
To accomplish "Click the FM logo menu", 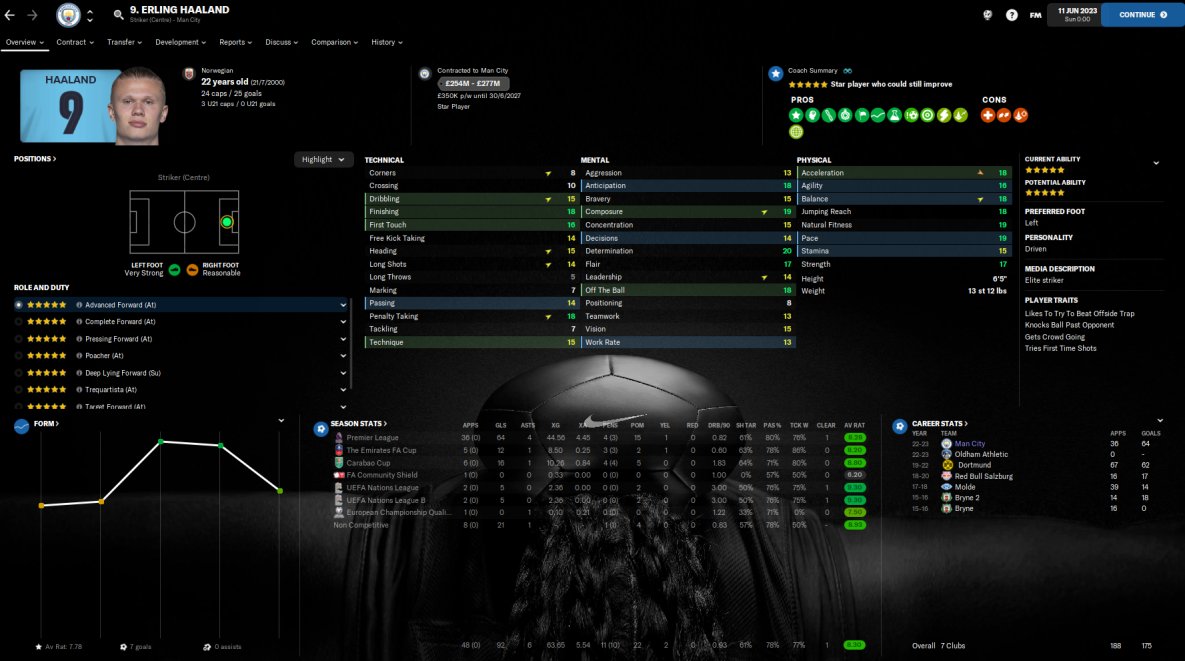I will [x=1035, y=15].
